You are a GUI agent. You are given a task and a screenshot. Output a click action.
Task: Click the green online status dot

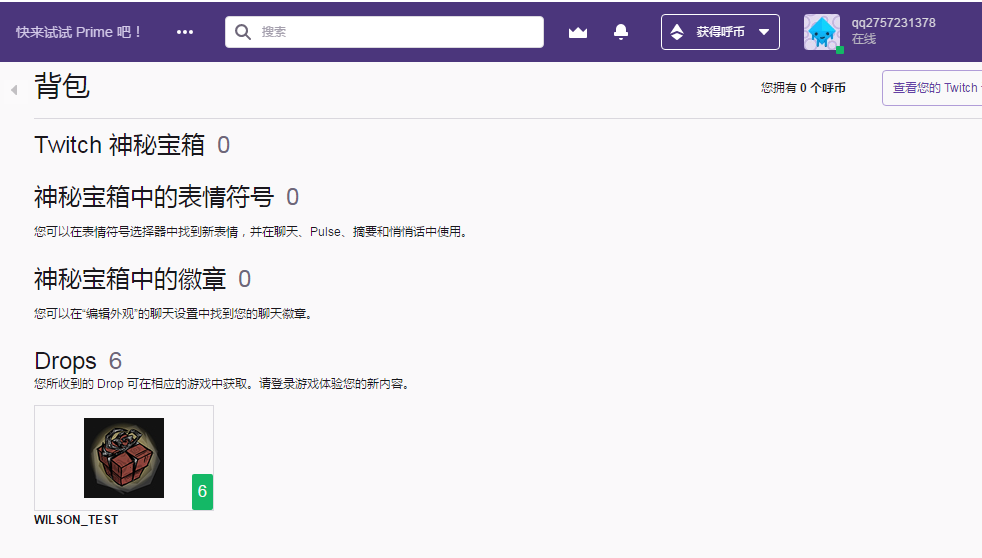(x=840, y=49)
